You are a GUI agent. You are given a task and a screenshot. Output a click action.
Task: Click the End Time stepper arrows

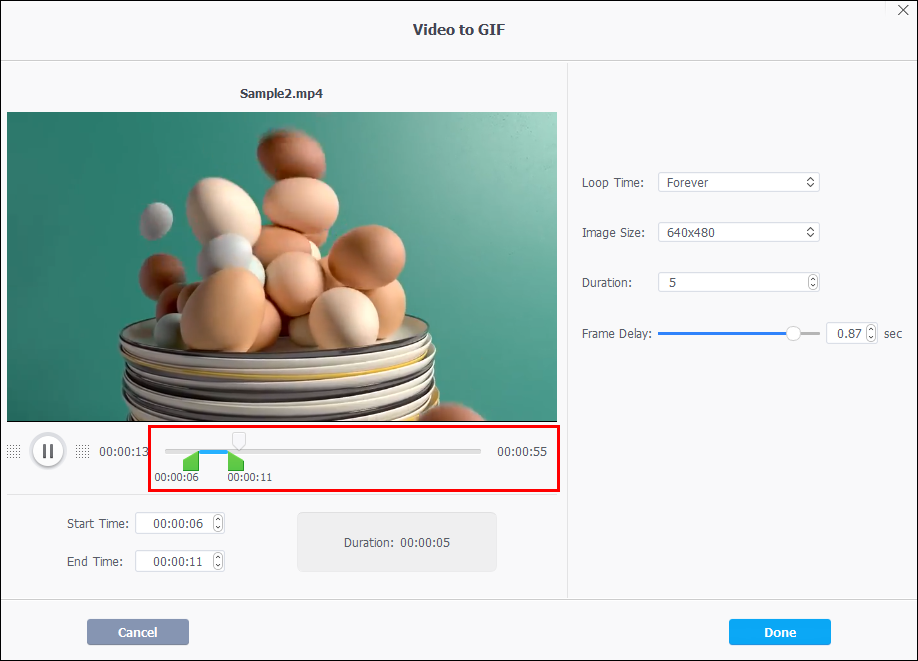[218, 561]
